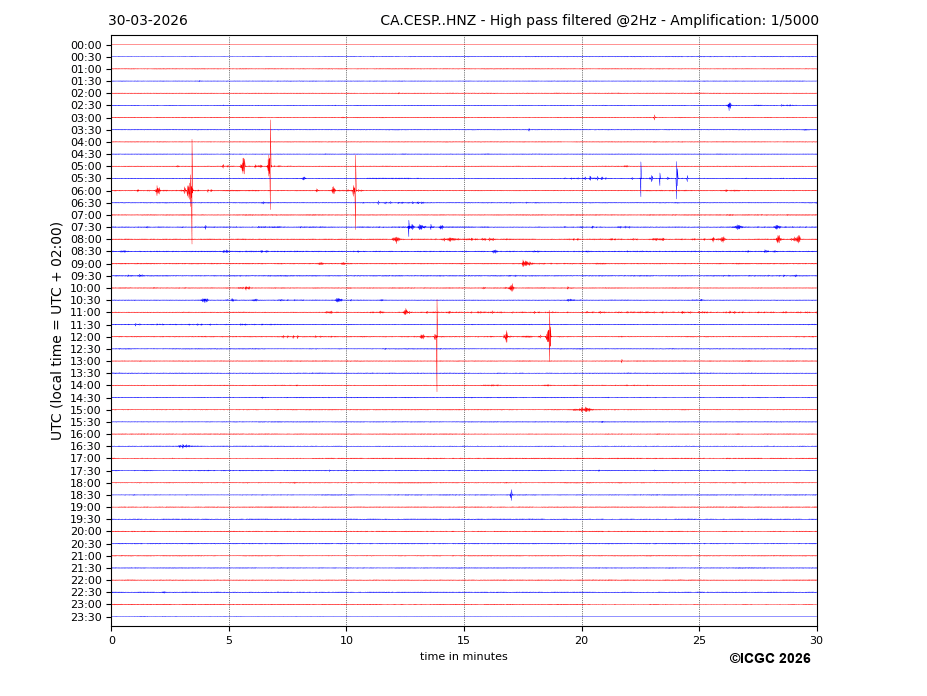Select the 23:30 time row label

click(x=85, y=617)
